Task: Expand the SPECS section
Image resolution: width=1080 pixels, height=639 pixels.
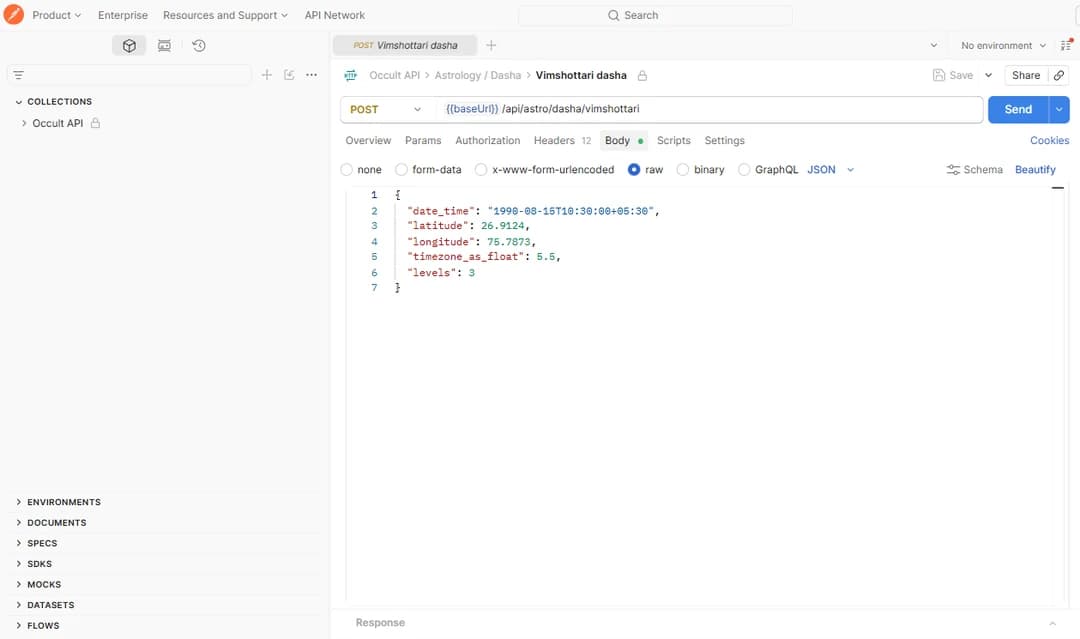Action: click(19, 543)
